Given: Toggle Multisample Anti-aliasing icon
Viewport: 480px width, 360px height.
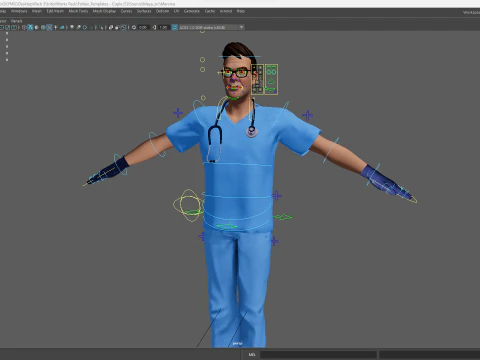Looking at the screenshot, I should [x=85, y=27].
